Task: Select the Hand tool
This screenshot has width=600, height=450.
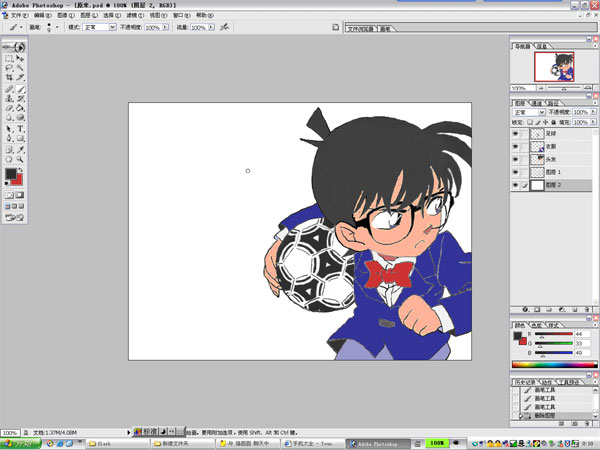Action: [x=9, y=159]
